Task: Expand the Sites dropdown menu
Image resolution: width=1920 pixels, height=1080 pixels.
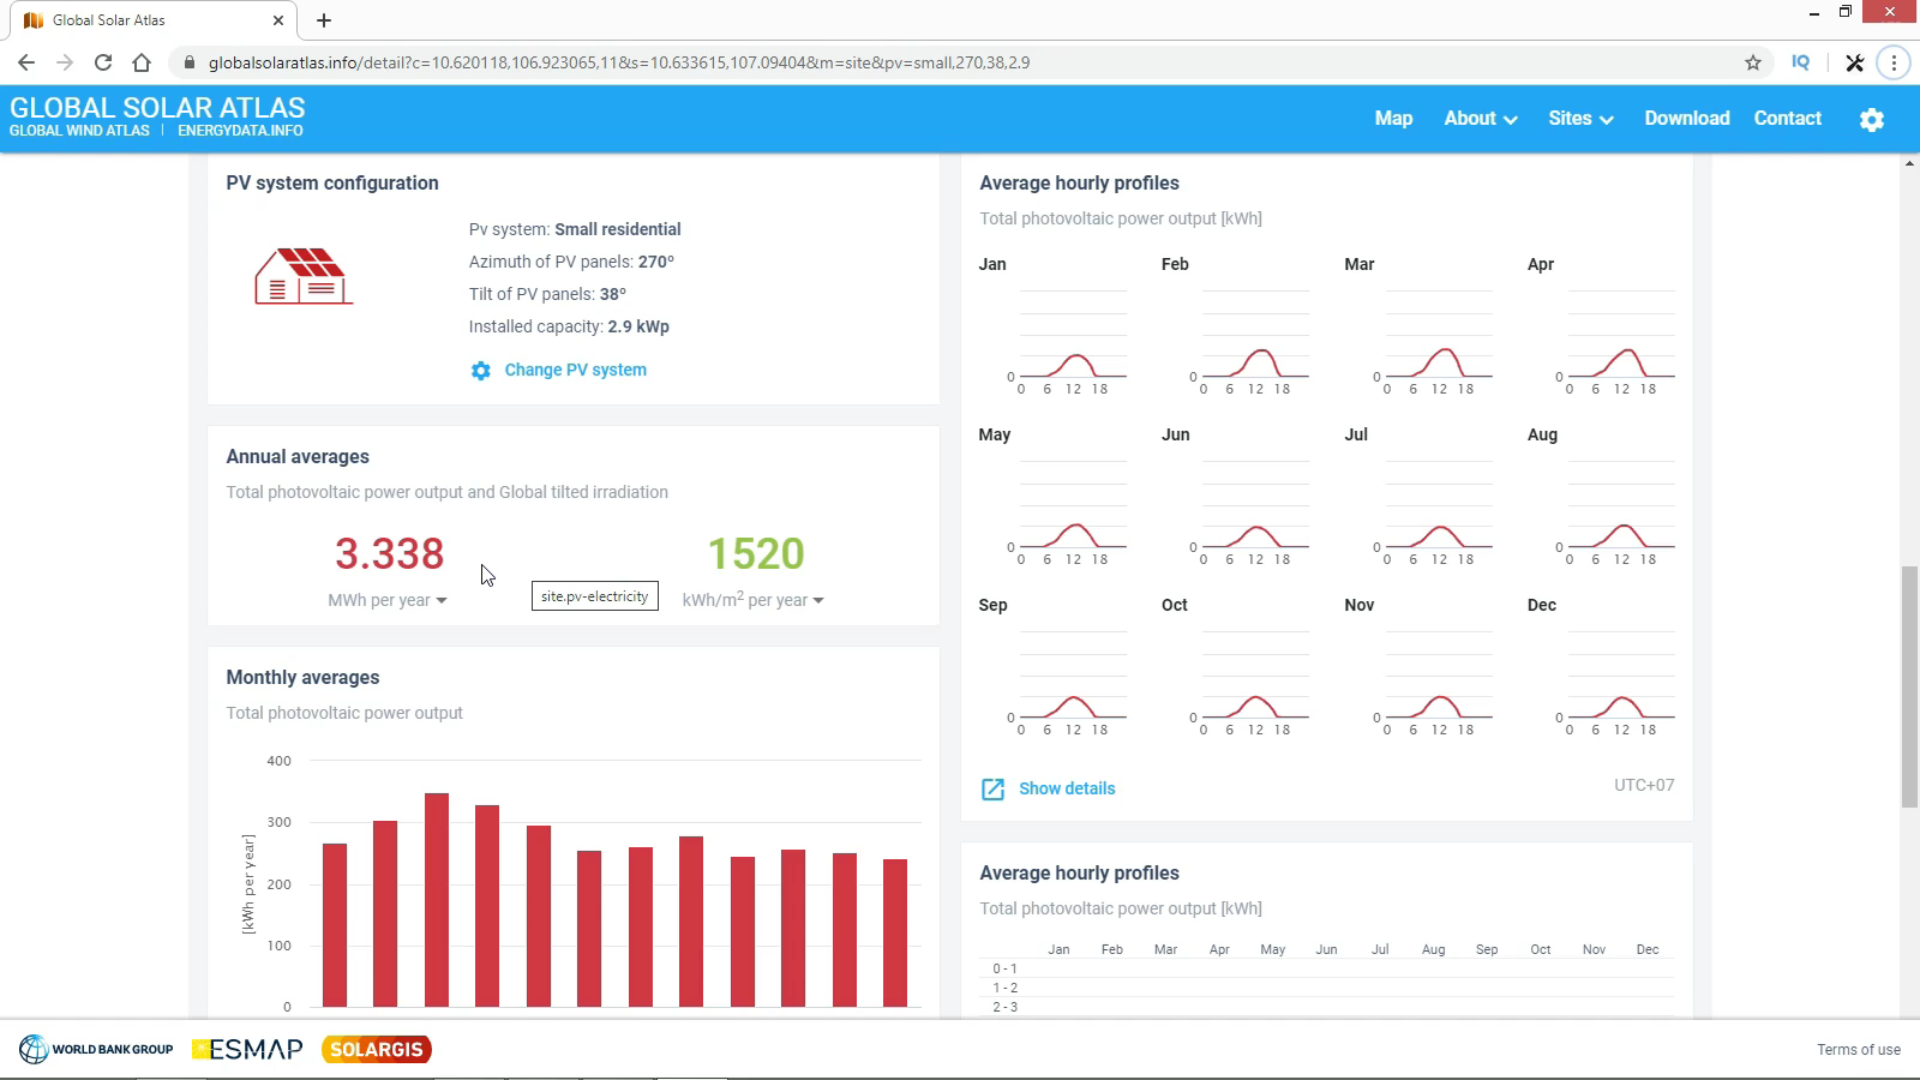Action: (x=1580, y=119)
